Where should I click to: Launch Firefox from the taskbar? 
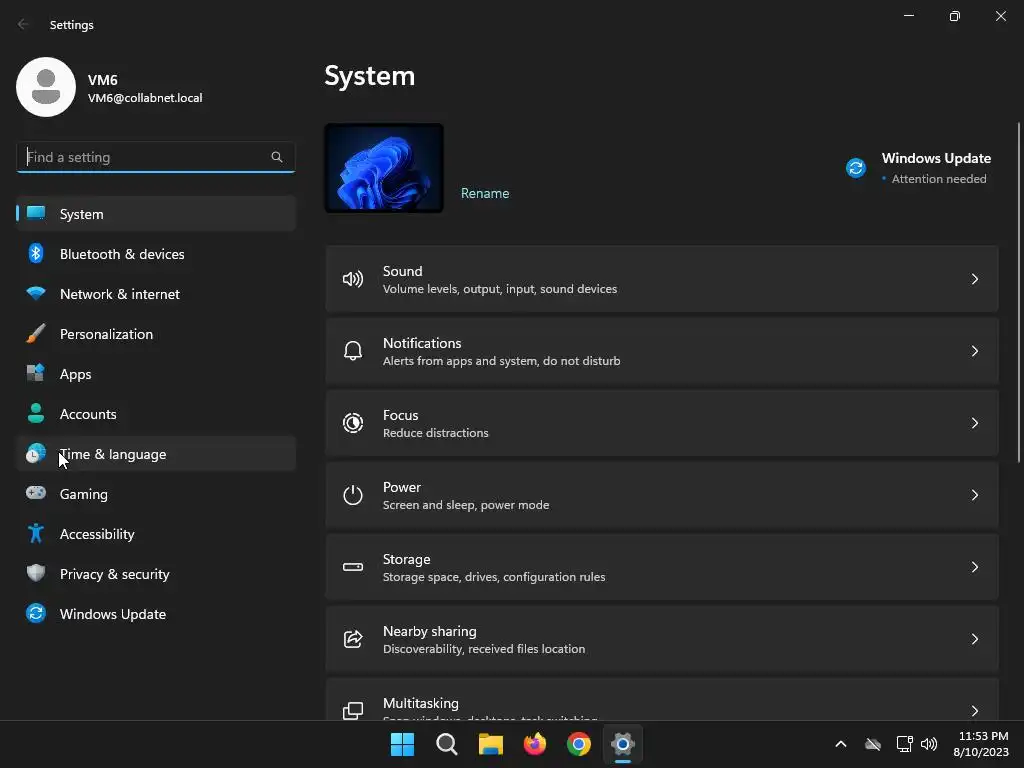[x=535, y=744]
